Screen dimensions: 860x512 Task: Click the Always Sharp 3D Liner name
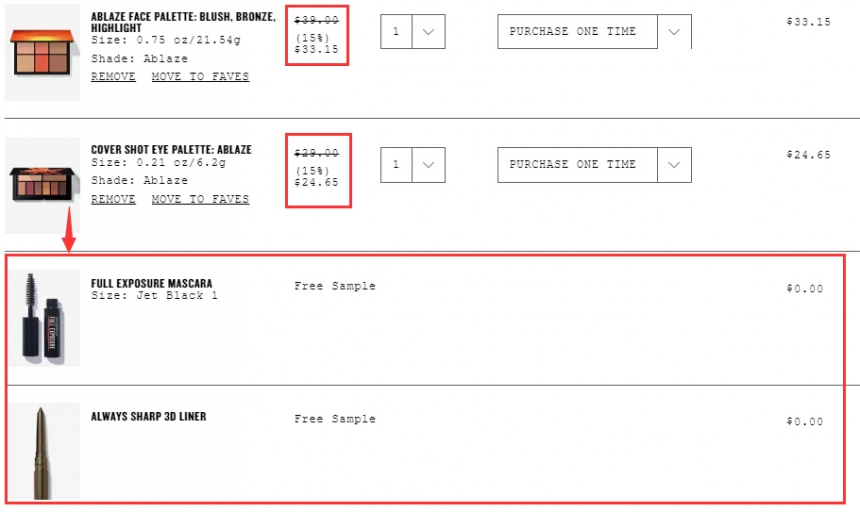(x=149, y=417)
